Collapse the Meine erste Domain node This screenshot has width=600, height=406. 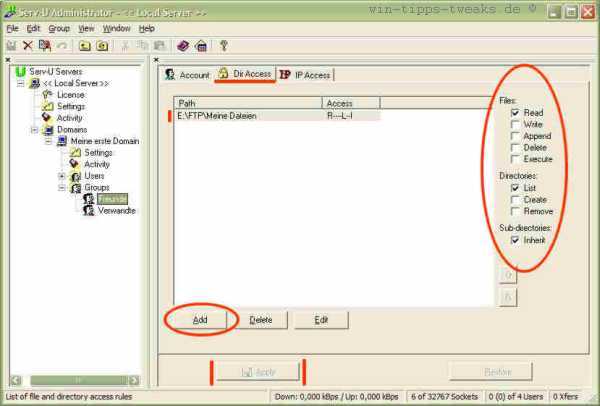coord(48,141)
